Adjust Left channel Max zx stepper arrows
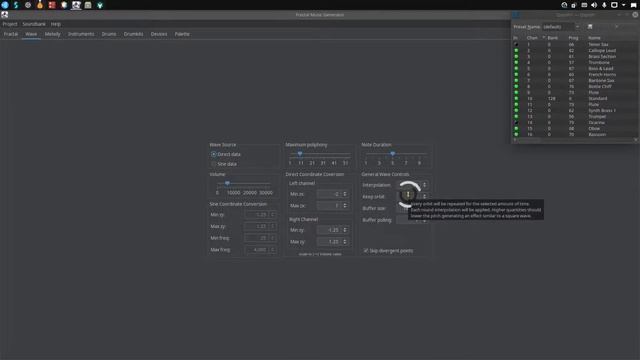This screenshot has height=360, width=640. (x=345, y=206)
